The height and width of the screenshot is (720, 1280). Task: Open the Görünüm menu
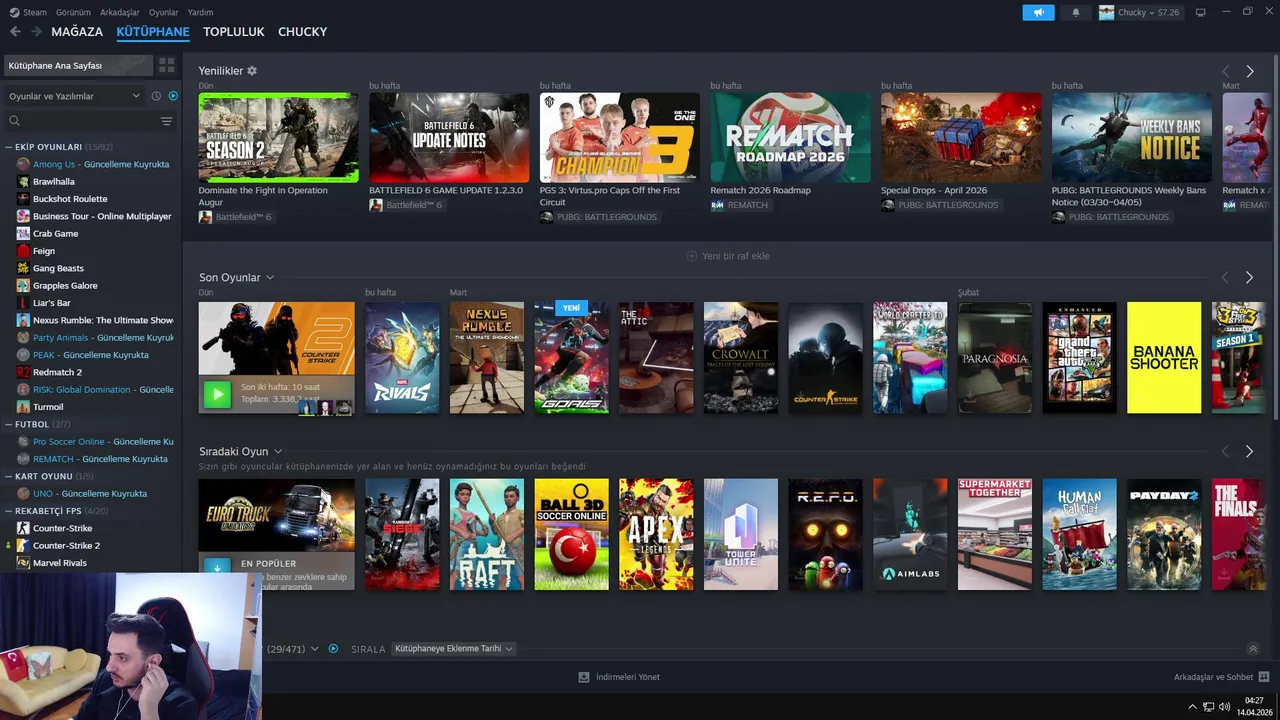[73, 12]
